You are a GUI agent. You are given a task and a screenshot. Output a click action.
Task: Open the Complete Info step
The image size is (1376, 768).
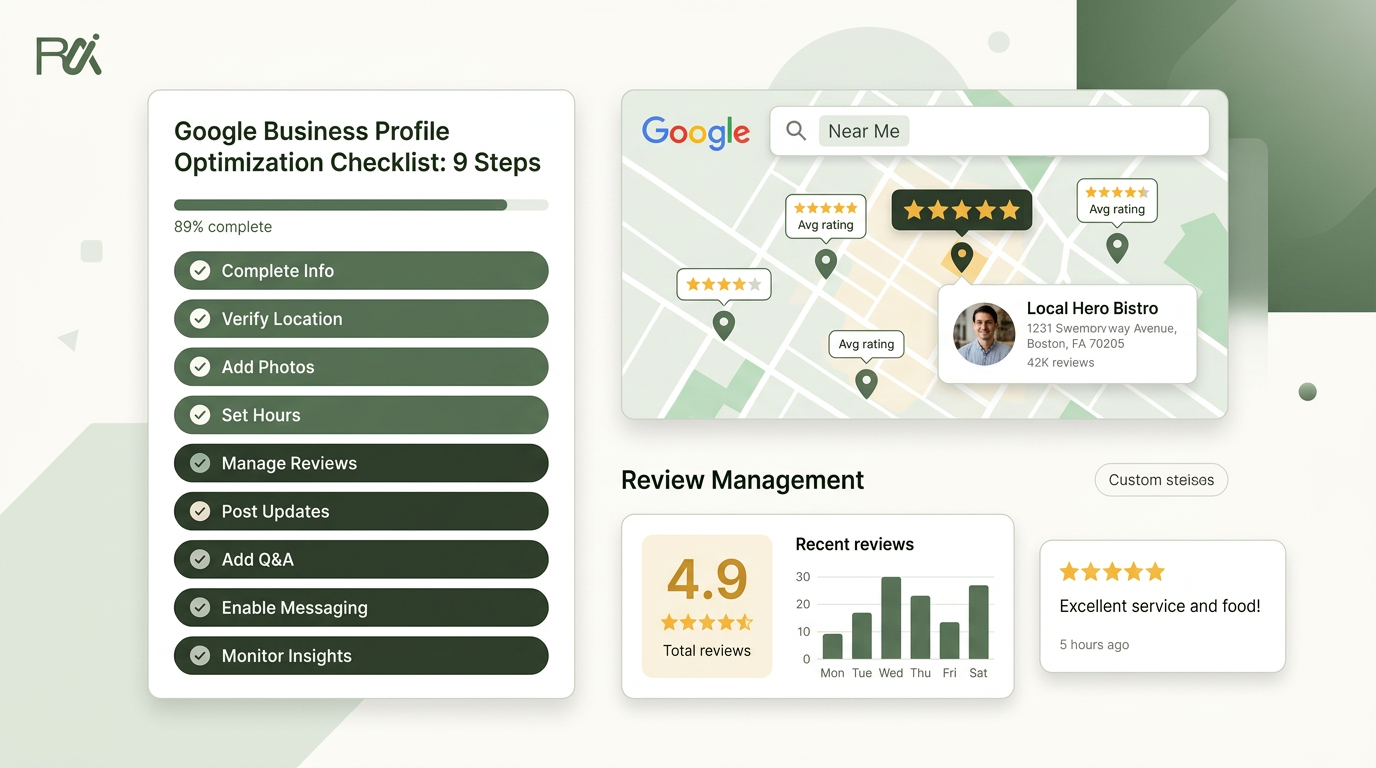361,271
